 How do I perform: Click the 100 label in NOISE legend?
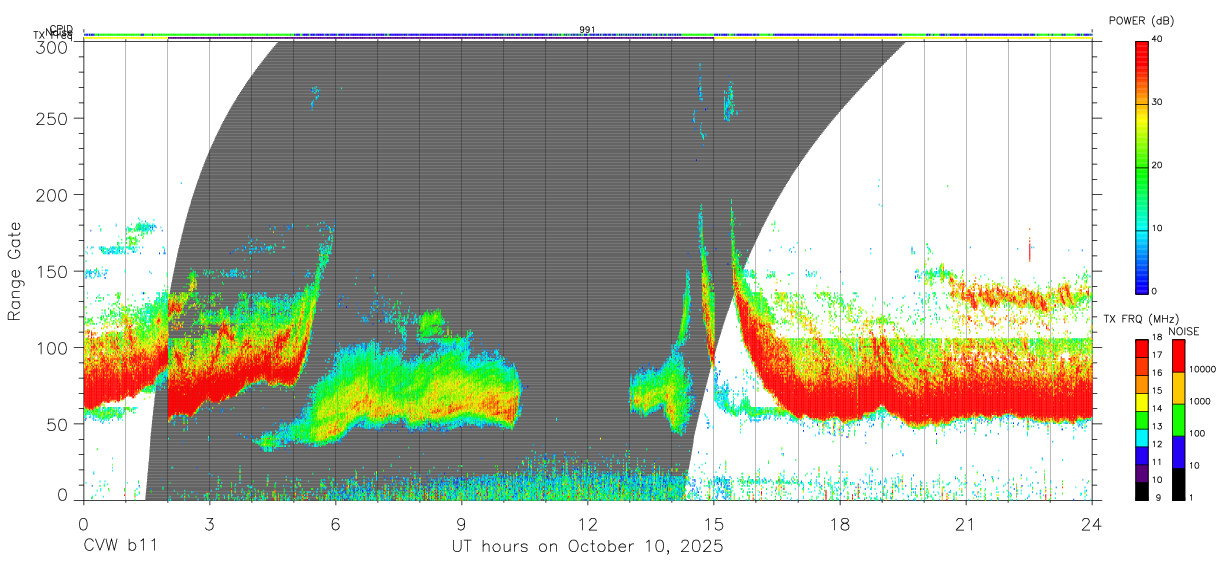click(x=1198, y=433)
